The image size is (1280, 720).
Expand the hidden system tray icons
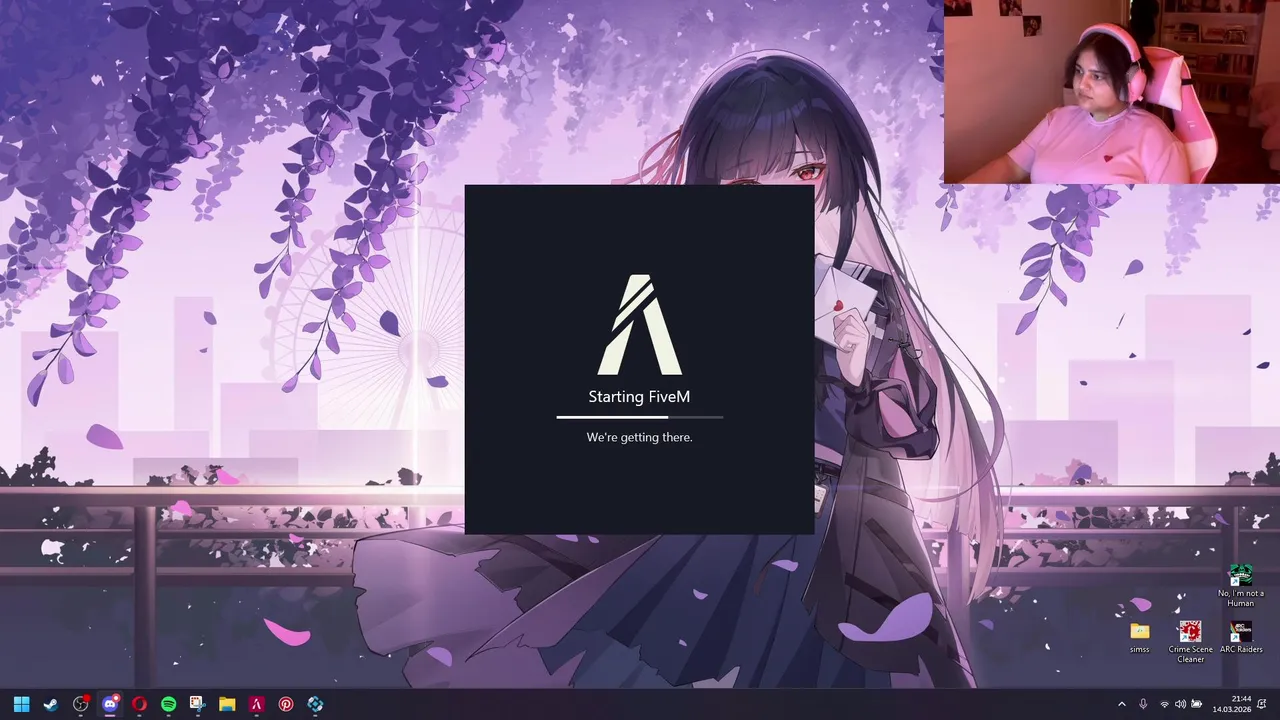(x=1121, y=704)
